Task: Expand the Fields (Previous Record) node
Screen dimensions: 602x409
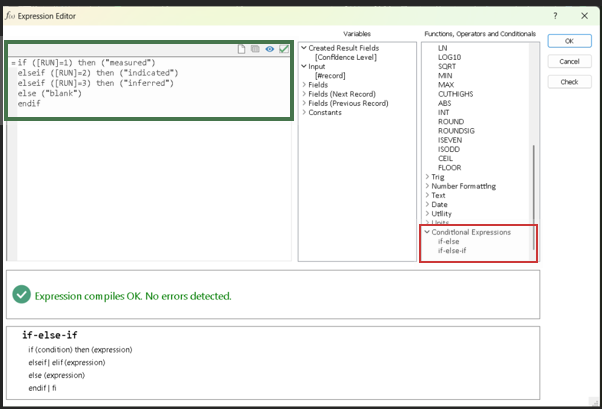Action: coord(304,103)
